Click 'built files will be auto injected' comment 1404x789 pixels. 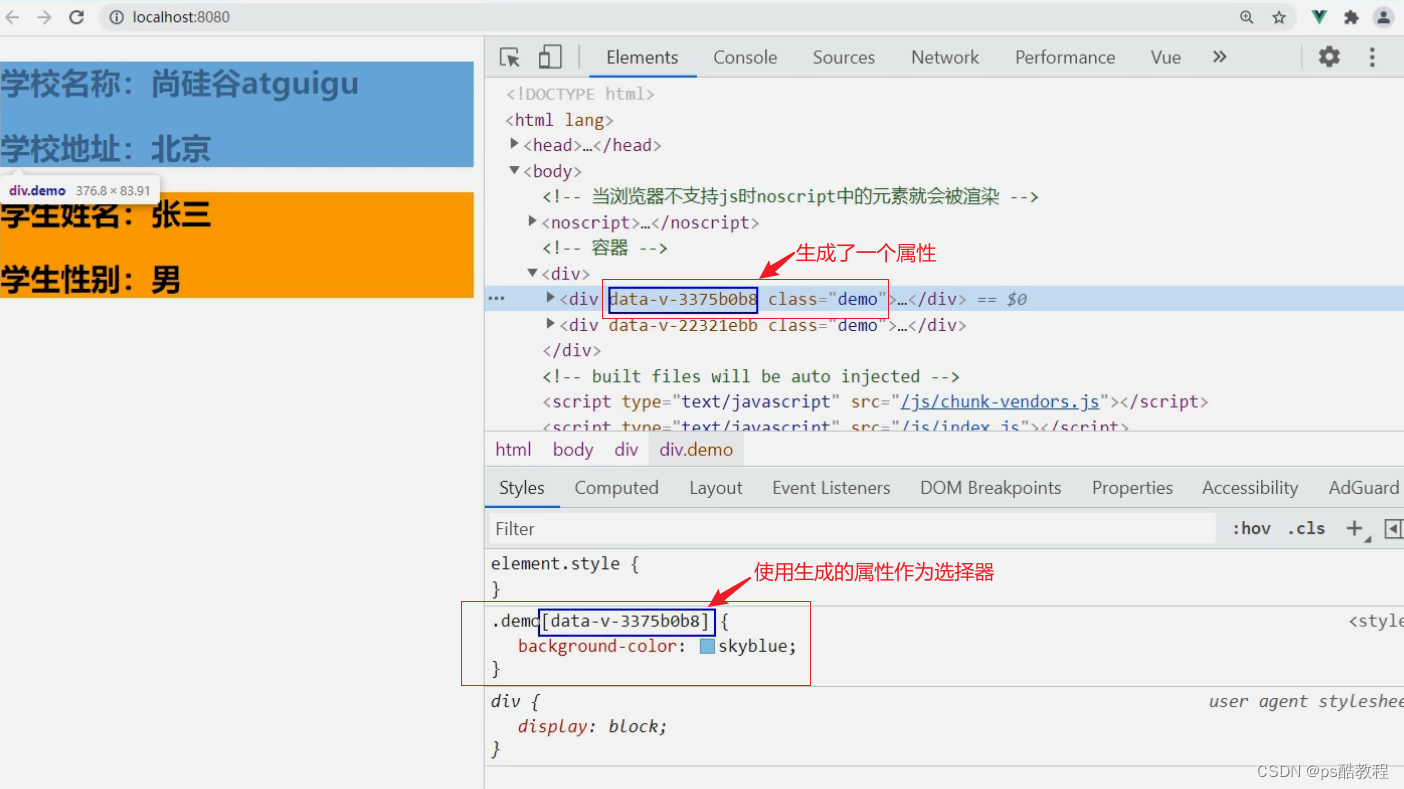pos(751,376)
